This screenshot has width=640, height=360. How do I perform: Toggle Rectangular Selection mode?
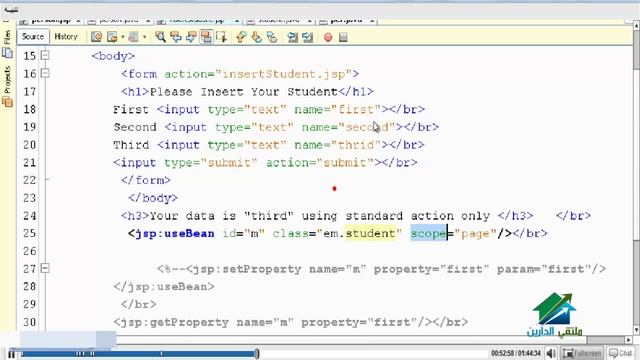[x=221, y=37]
